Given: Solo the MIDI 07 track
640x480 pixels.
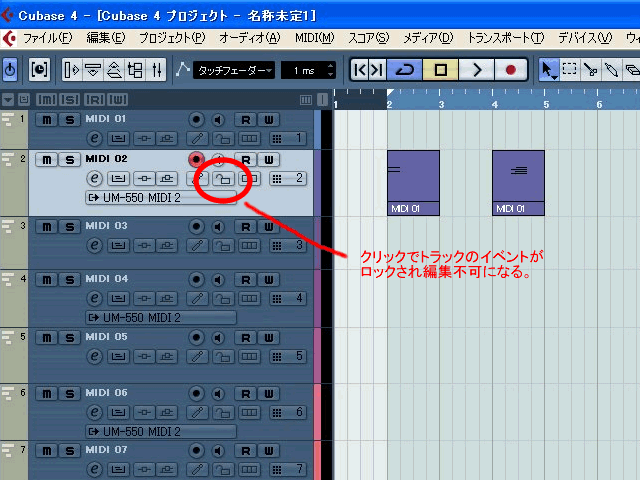Looking at the screenshot, I should pyautogui.click(x=70, y=451).
